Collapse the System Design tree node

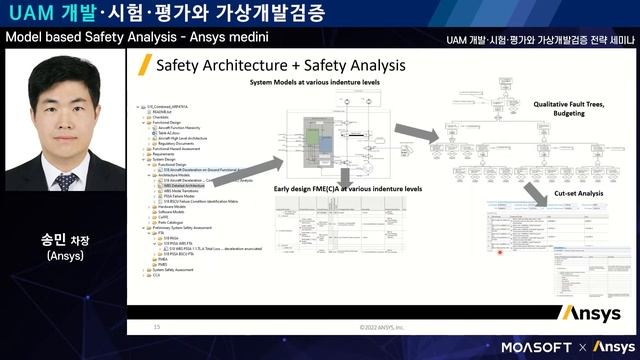coord(144,160)
